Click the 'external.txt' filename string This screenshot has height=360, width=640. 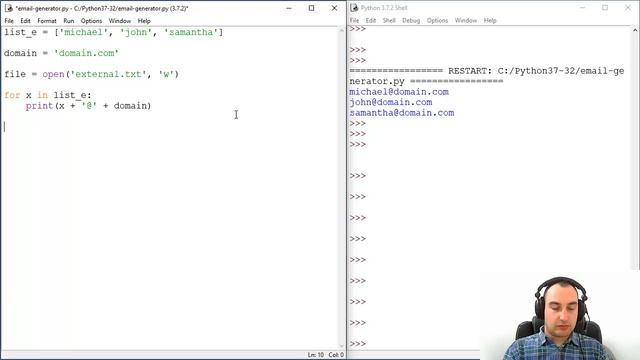(x=108, y=74)
